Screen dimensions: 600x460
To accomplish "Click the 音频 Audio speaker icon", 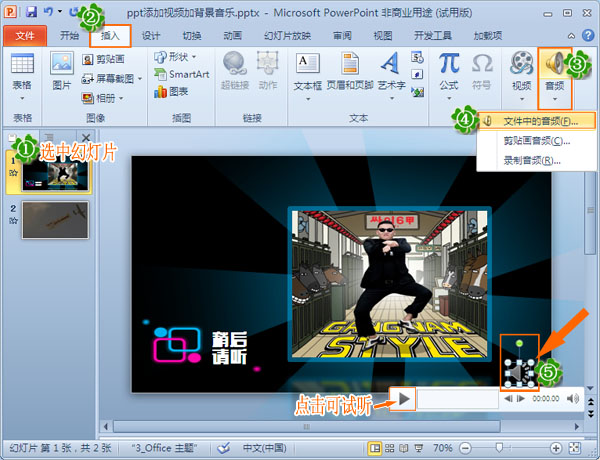I will tap(554, 63).
